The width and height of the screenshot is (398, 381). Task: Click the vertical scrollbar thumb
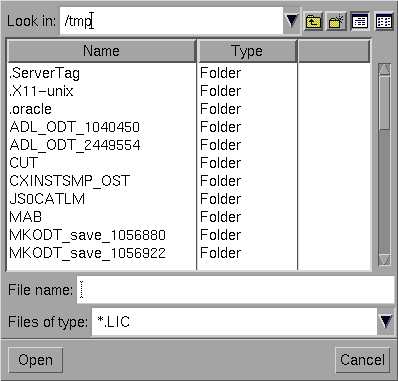[x=384, y=103]
